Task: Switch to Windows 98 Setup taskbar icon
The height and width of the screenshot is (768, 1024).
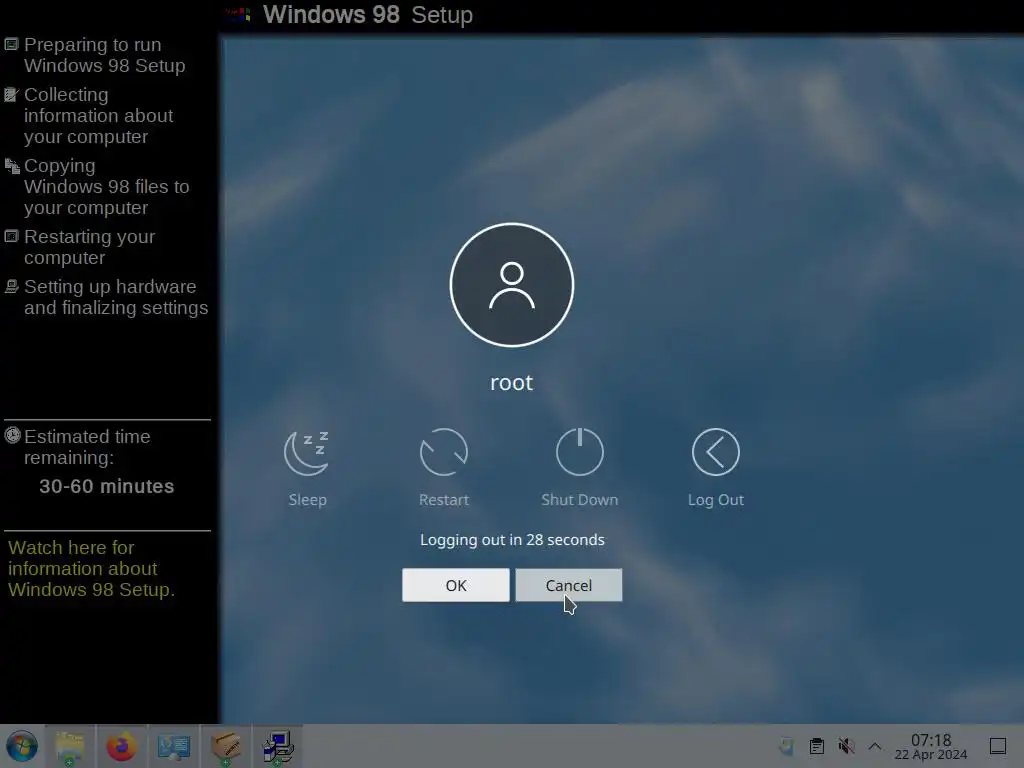Action: pos(278,746)
